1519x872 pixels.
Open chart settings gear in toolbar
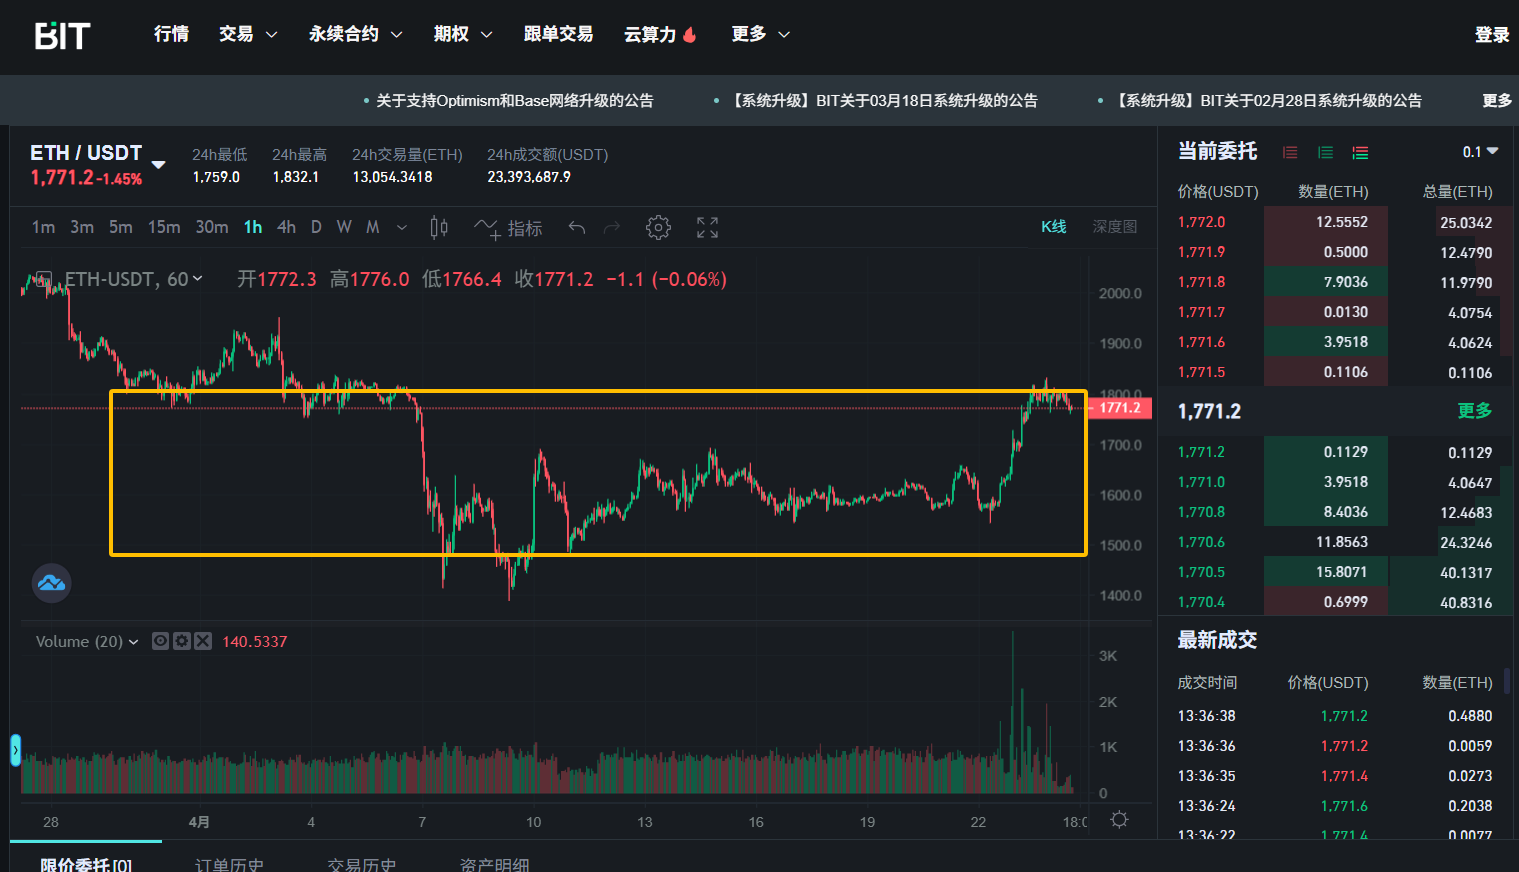tap(658, 228)
